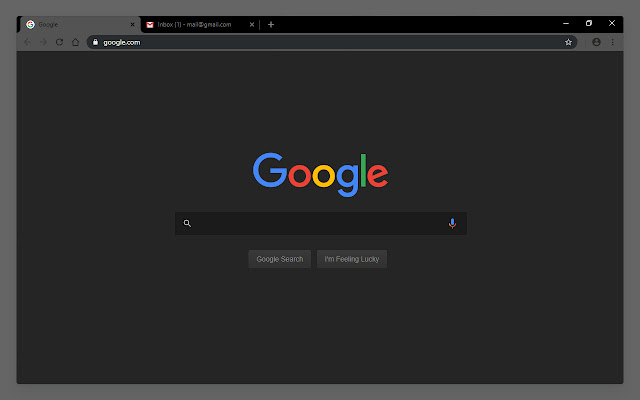
Task: Start voice search with microphone icon
Action: [x=452, y=223]
